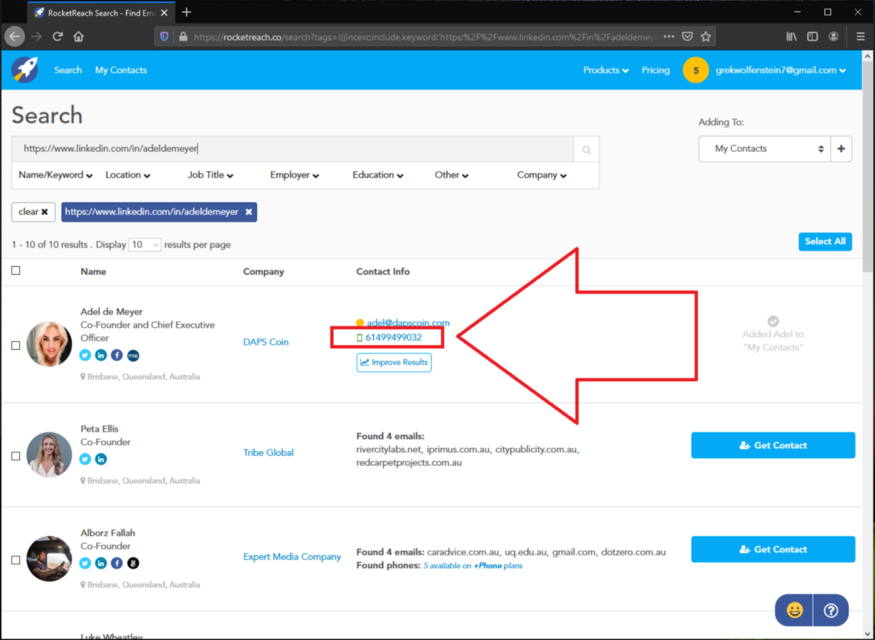Go to the Pricing page
The height and width of the screenshot is (640, 875).
(x=656, y=70)
